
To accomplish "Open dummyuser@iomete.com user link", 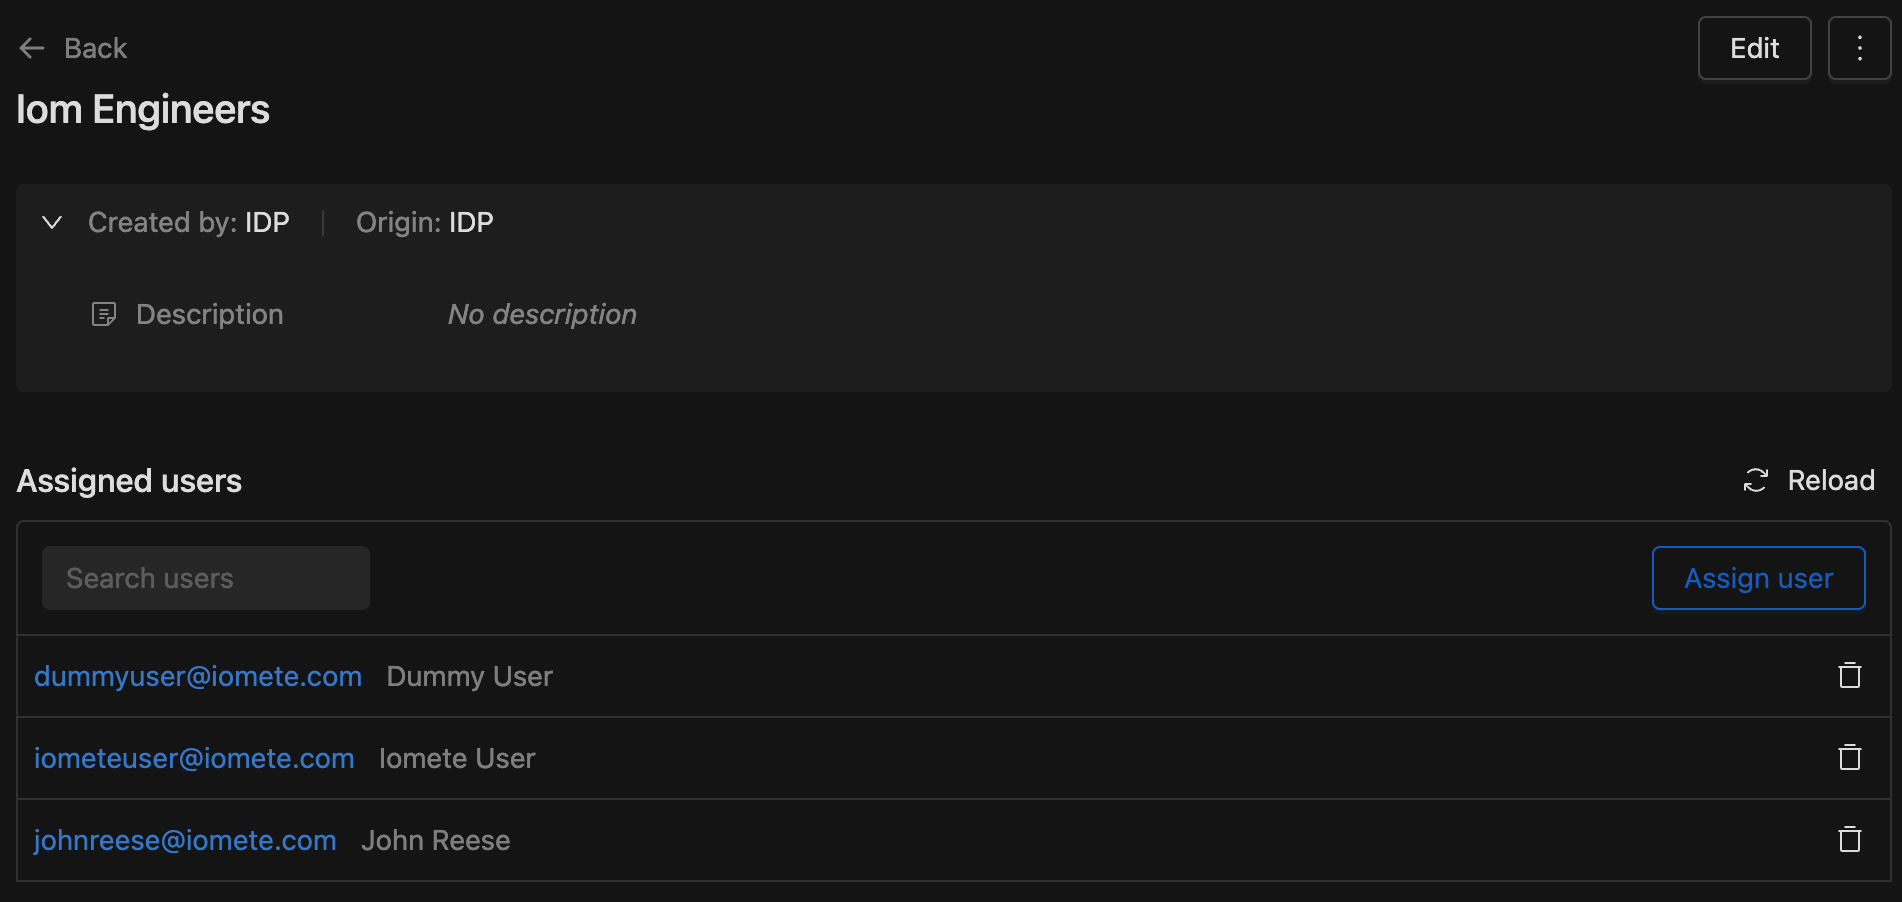I will [198, 676].
